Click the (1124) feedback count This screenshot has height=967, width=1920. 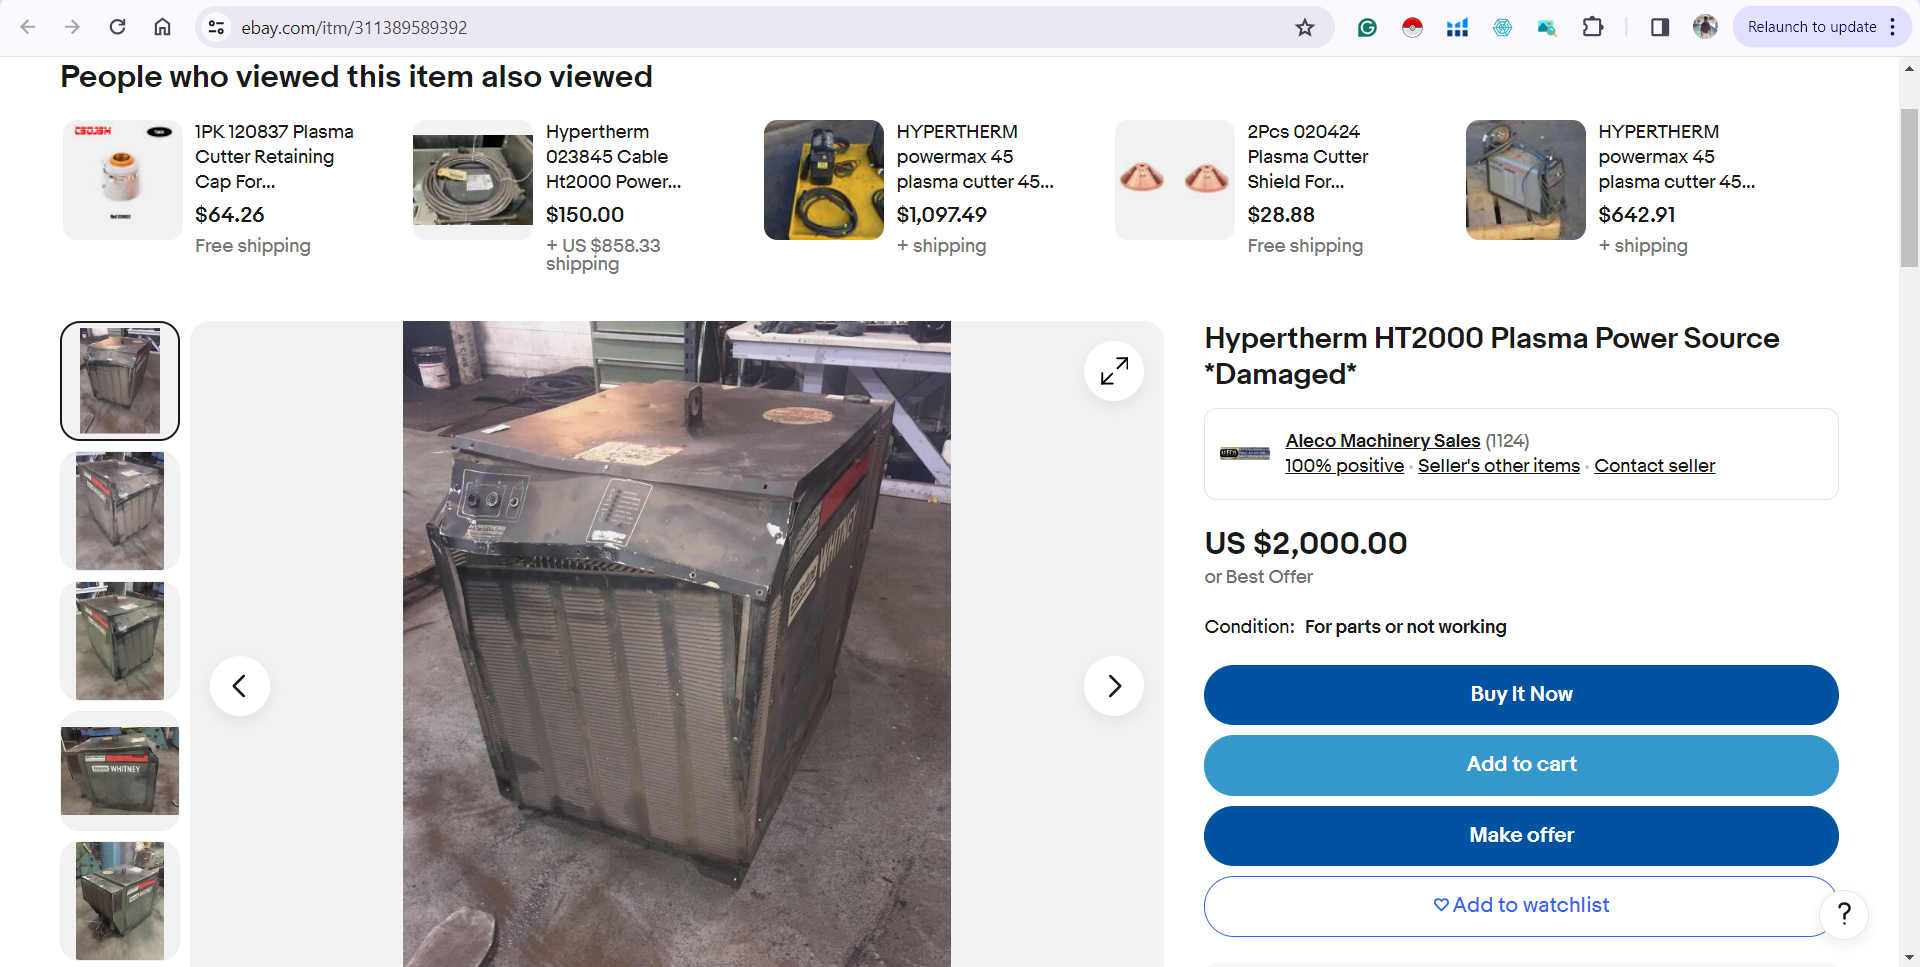1507,441
